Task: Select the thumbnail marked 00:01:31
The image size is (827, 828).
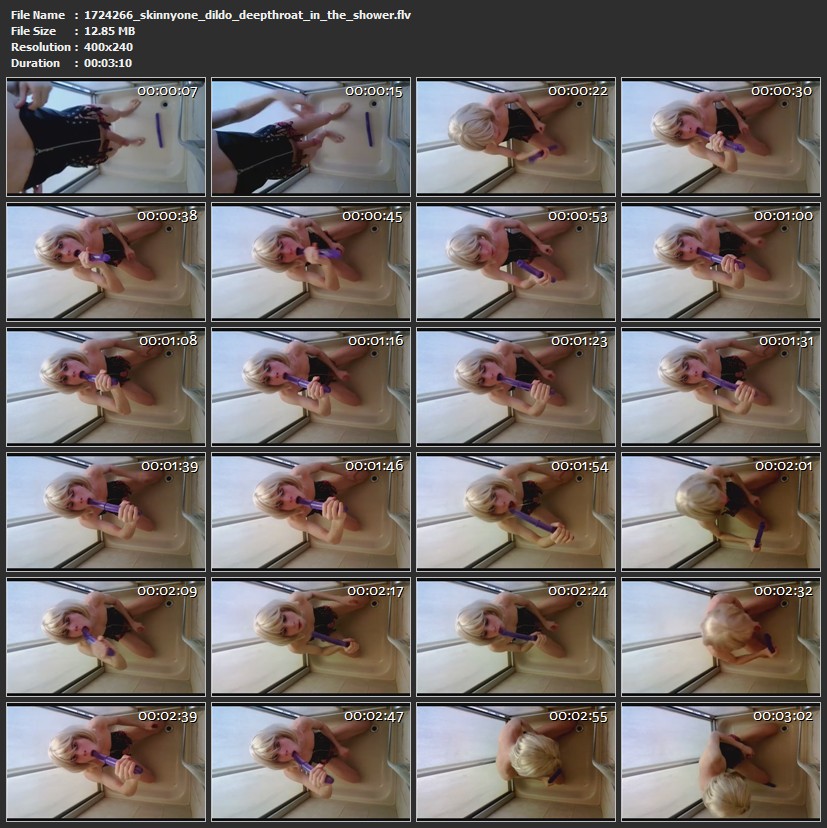Action: pos(720,387)
